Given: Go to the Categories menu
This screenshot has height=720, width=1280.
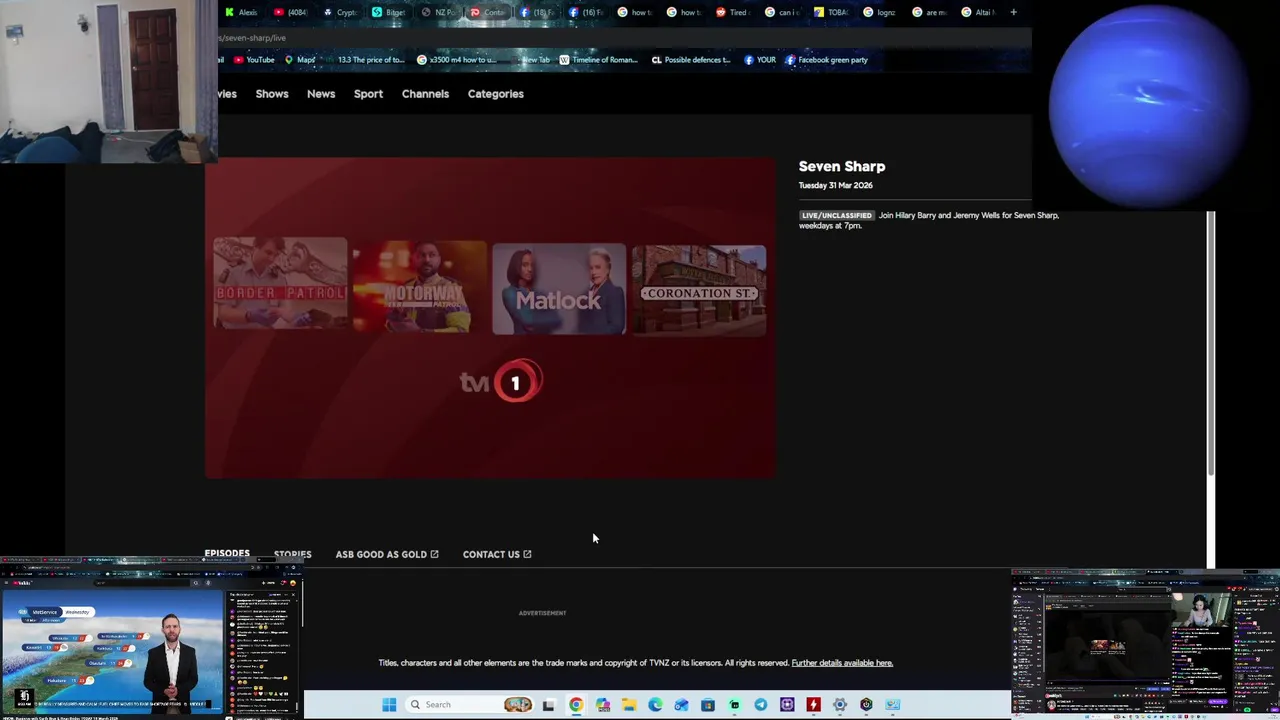Looking at the screenshot, I should [495, 94].
